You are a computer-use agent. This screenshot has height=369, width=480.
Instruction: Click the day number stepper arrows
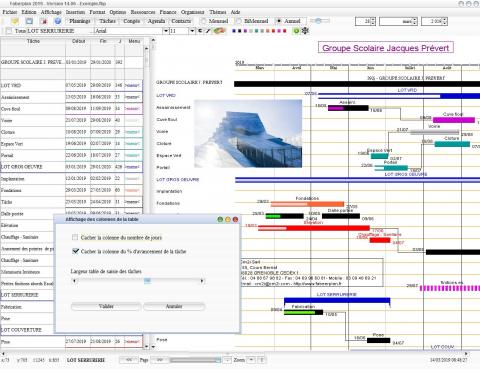pyautogui.click(x=373, y=21)
